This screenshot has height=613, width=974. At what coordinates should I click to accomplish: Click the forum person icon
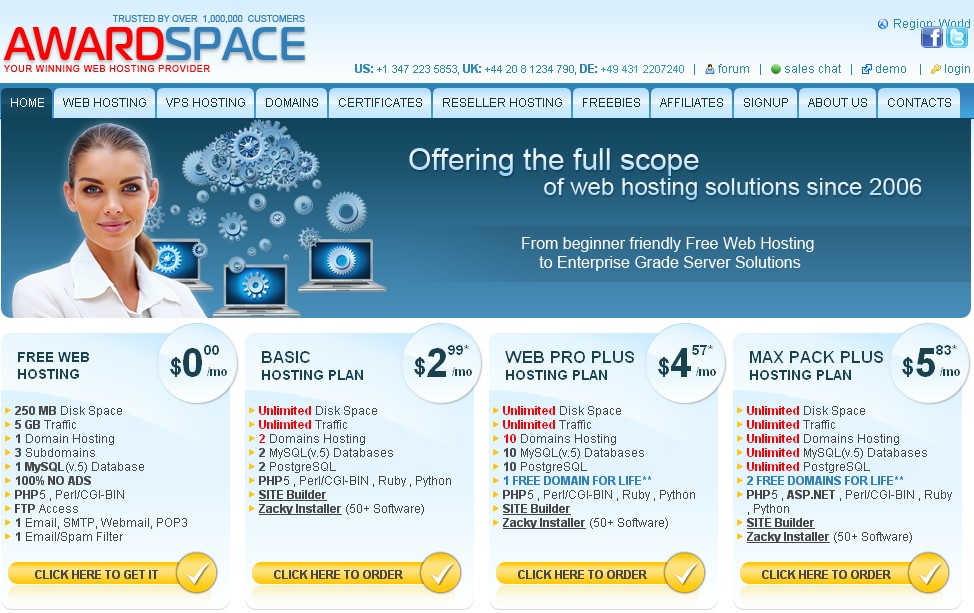point(709,69)
